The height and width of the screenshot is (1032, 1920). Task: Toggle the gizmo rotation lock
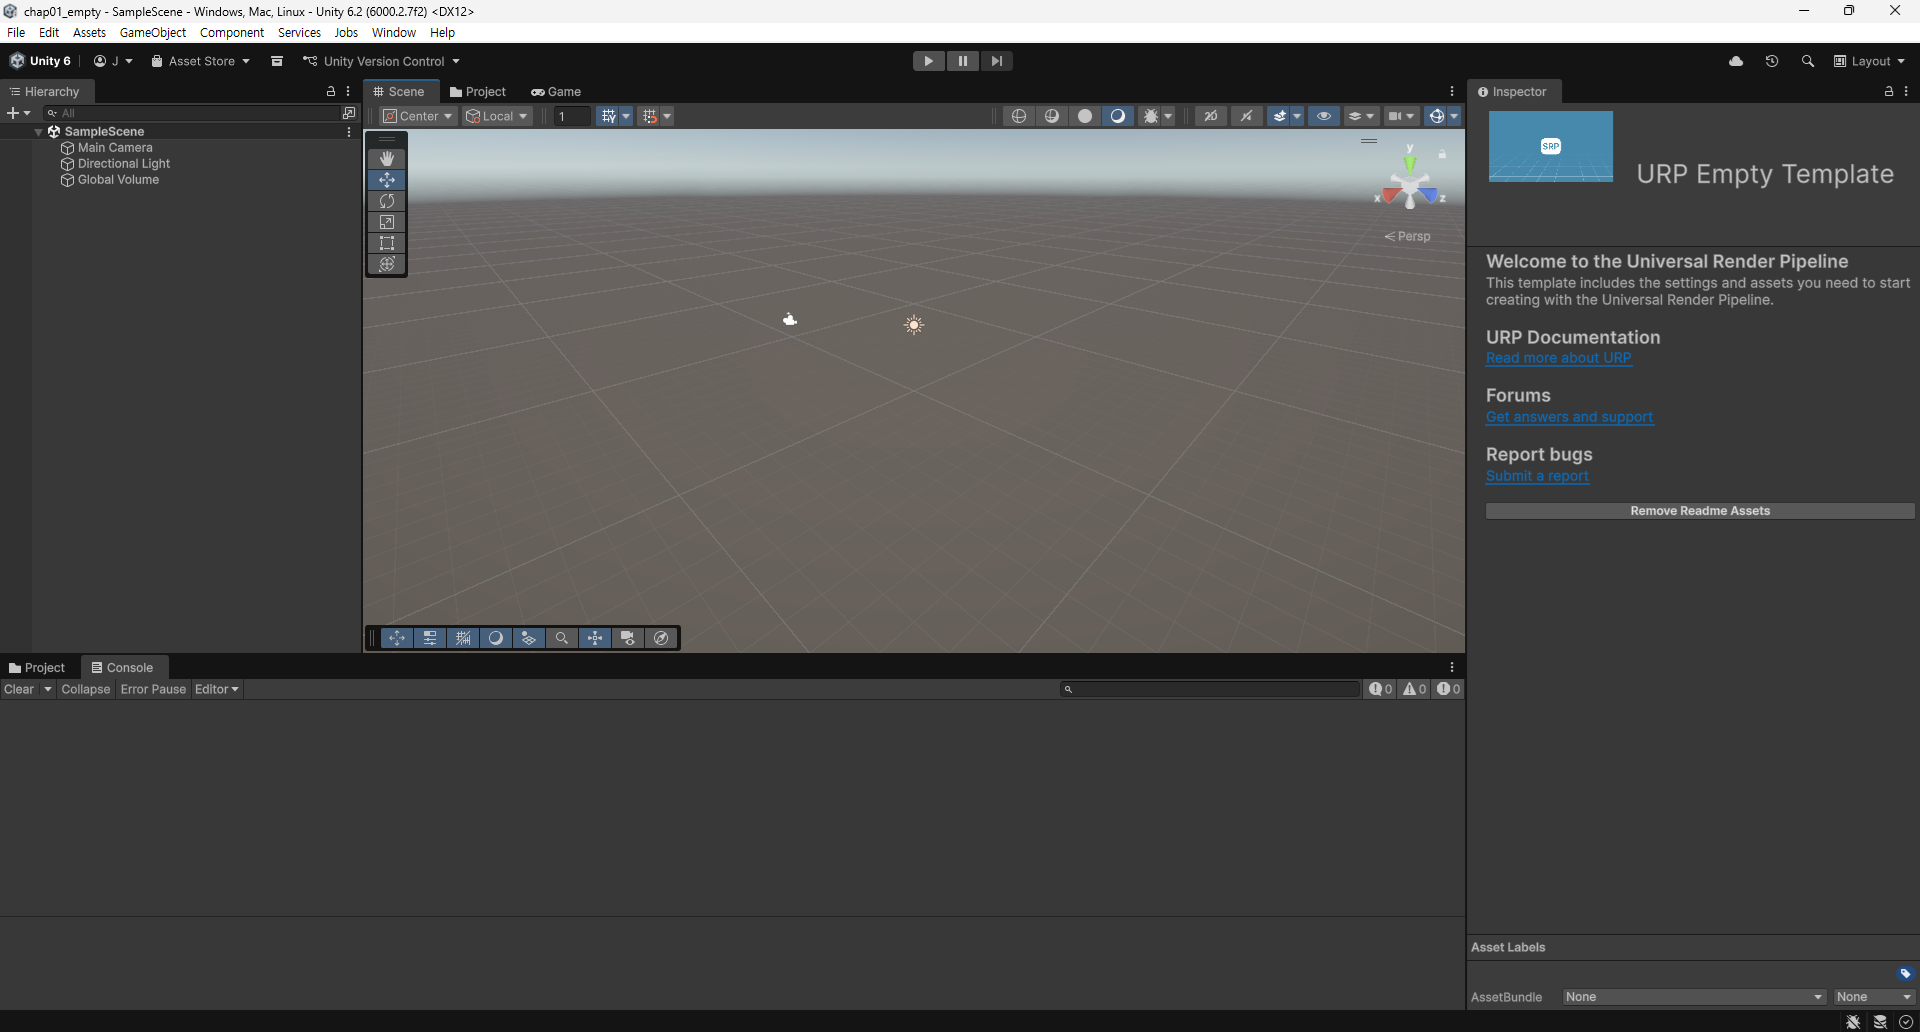1442,154
